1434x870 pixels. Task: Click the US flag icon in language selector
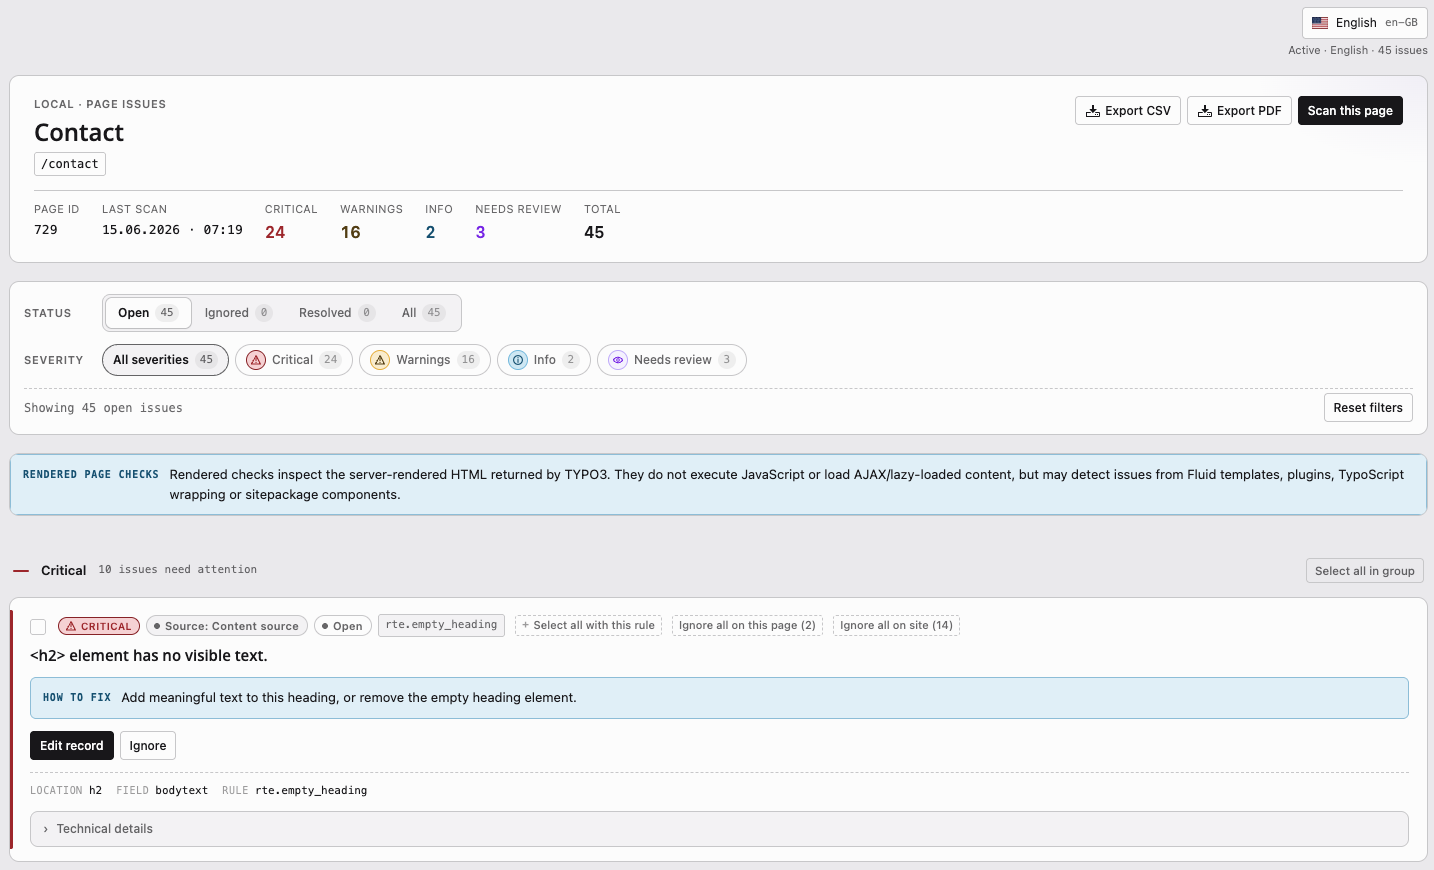(x=1320, y=23)
